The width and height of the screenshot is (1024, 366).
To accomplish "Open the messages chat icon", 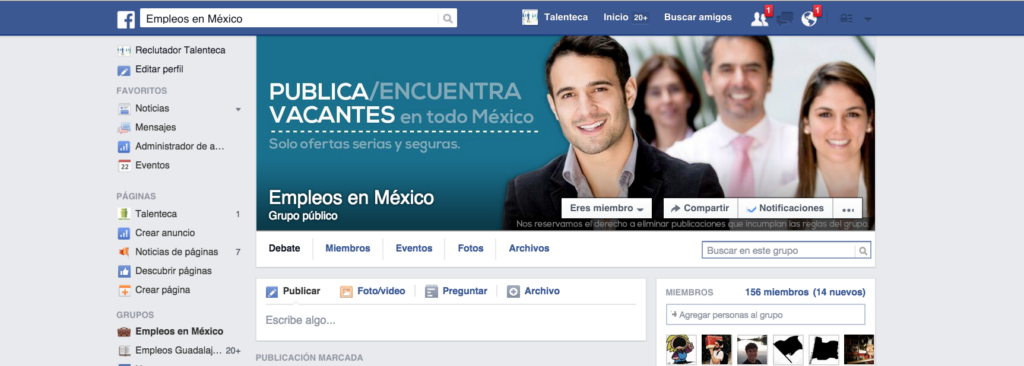I will [784, 19].
